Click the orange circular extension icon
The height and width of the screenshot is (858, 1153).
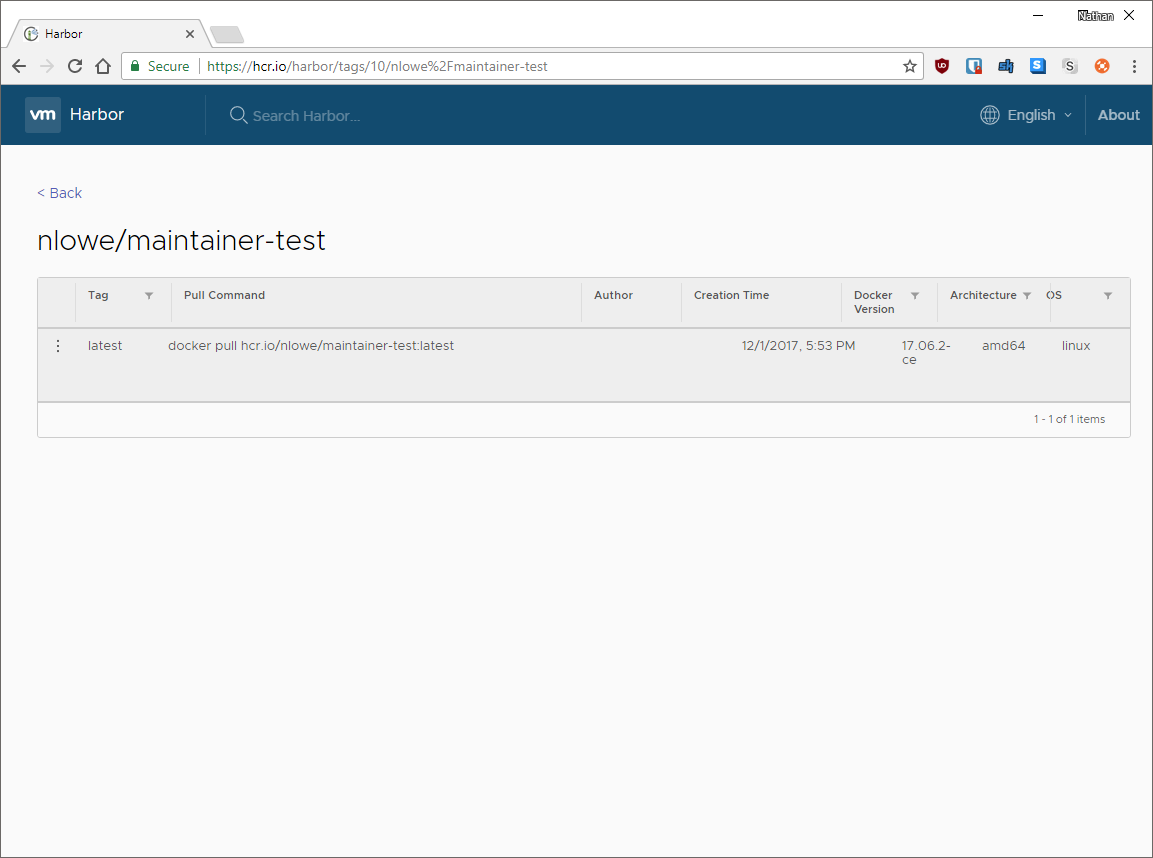[1101, 65]
